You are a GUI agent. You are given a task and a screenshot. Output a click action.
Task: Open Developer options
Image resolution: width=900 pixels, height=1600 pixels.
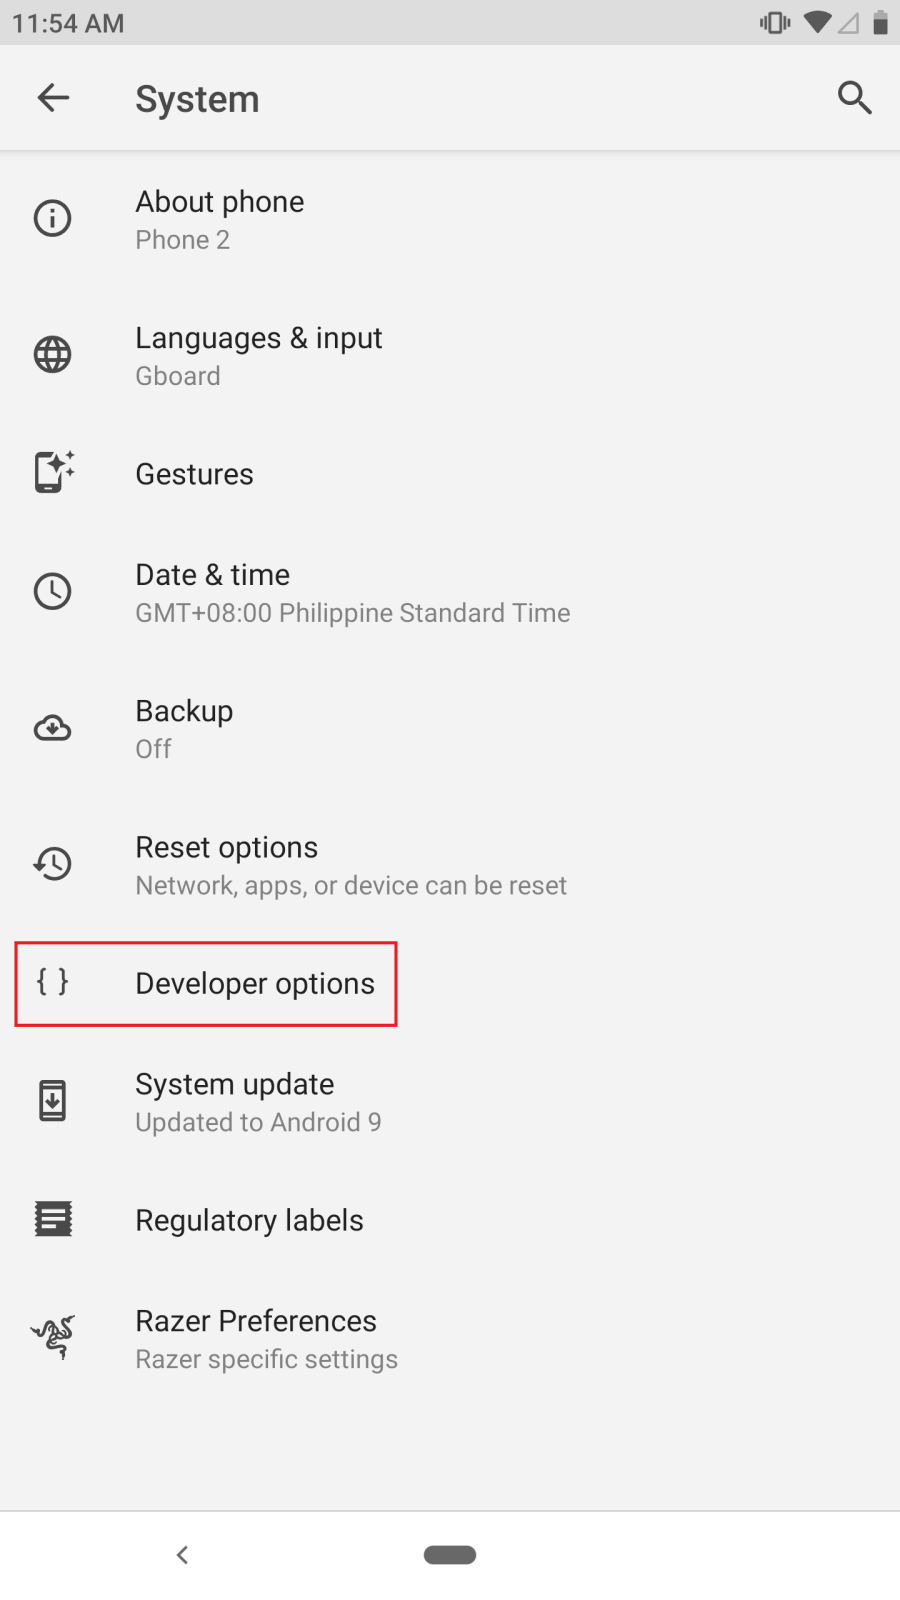pos(256,983)
